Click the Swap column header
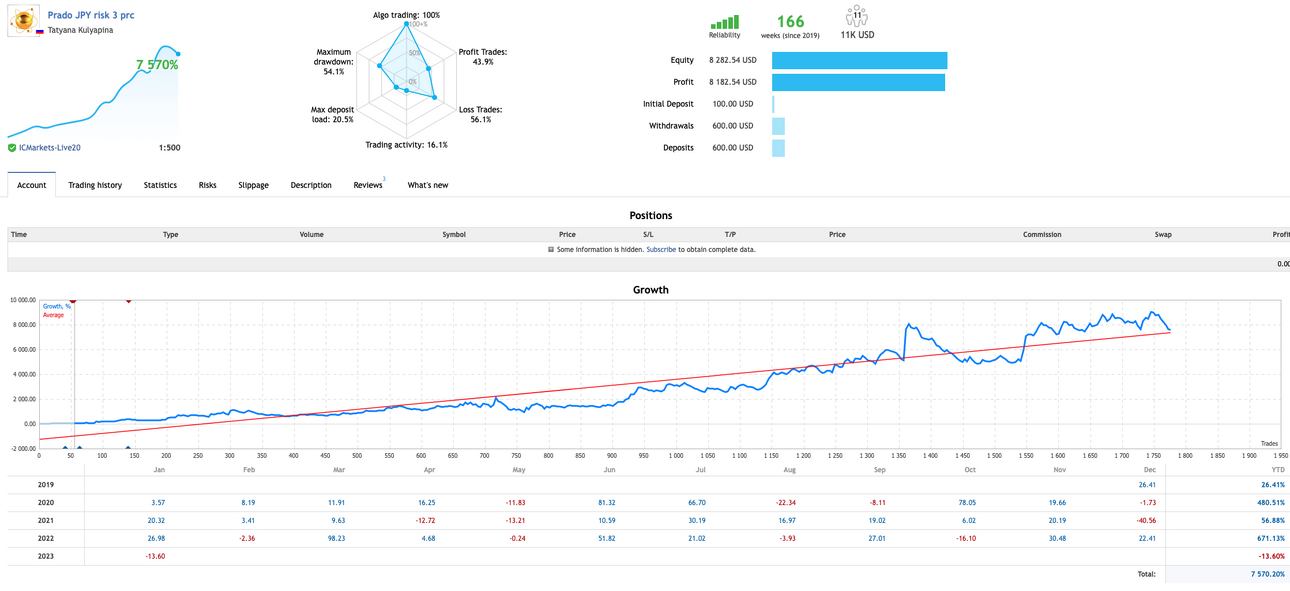 (1163, 234)
